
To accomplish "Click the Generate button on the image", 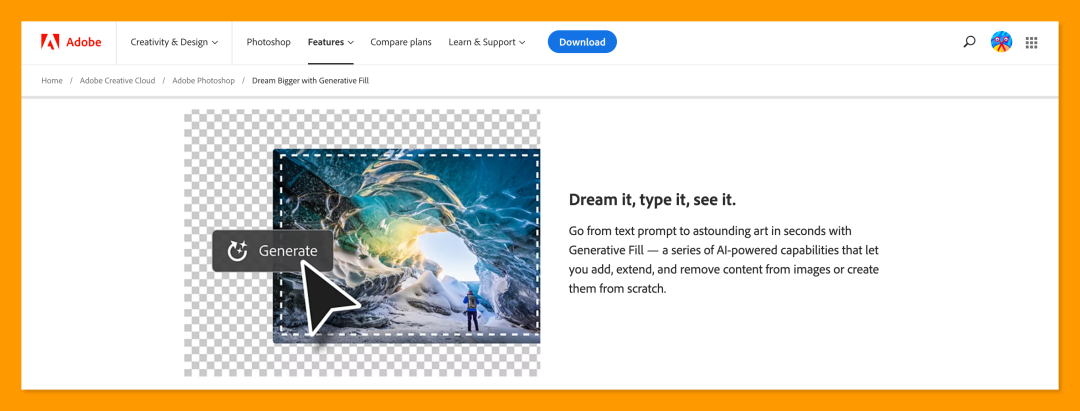I will click(x=273, y=251).
